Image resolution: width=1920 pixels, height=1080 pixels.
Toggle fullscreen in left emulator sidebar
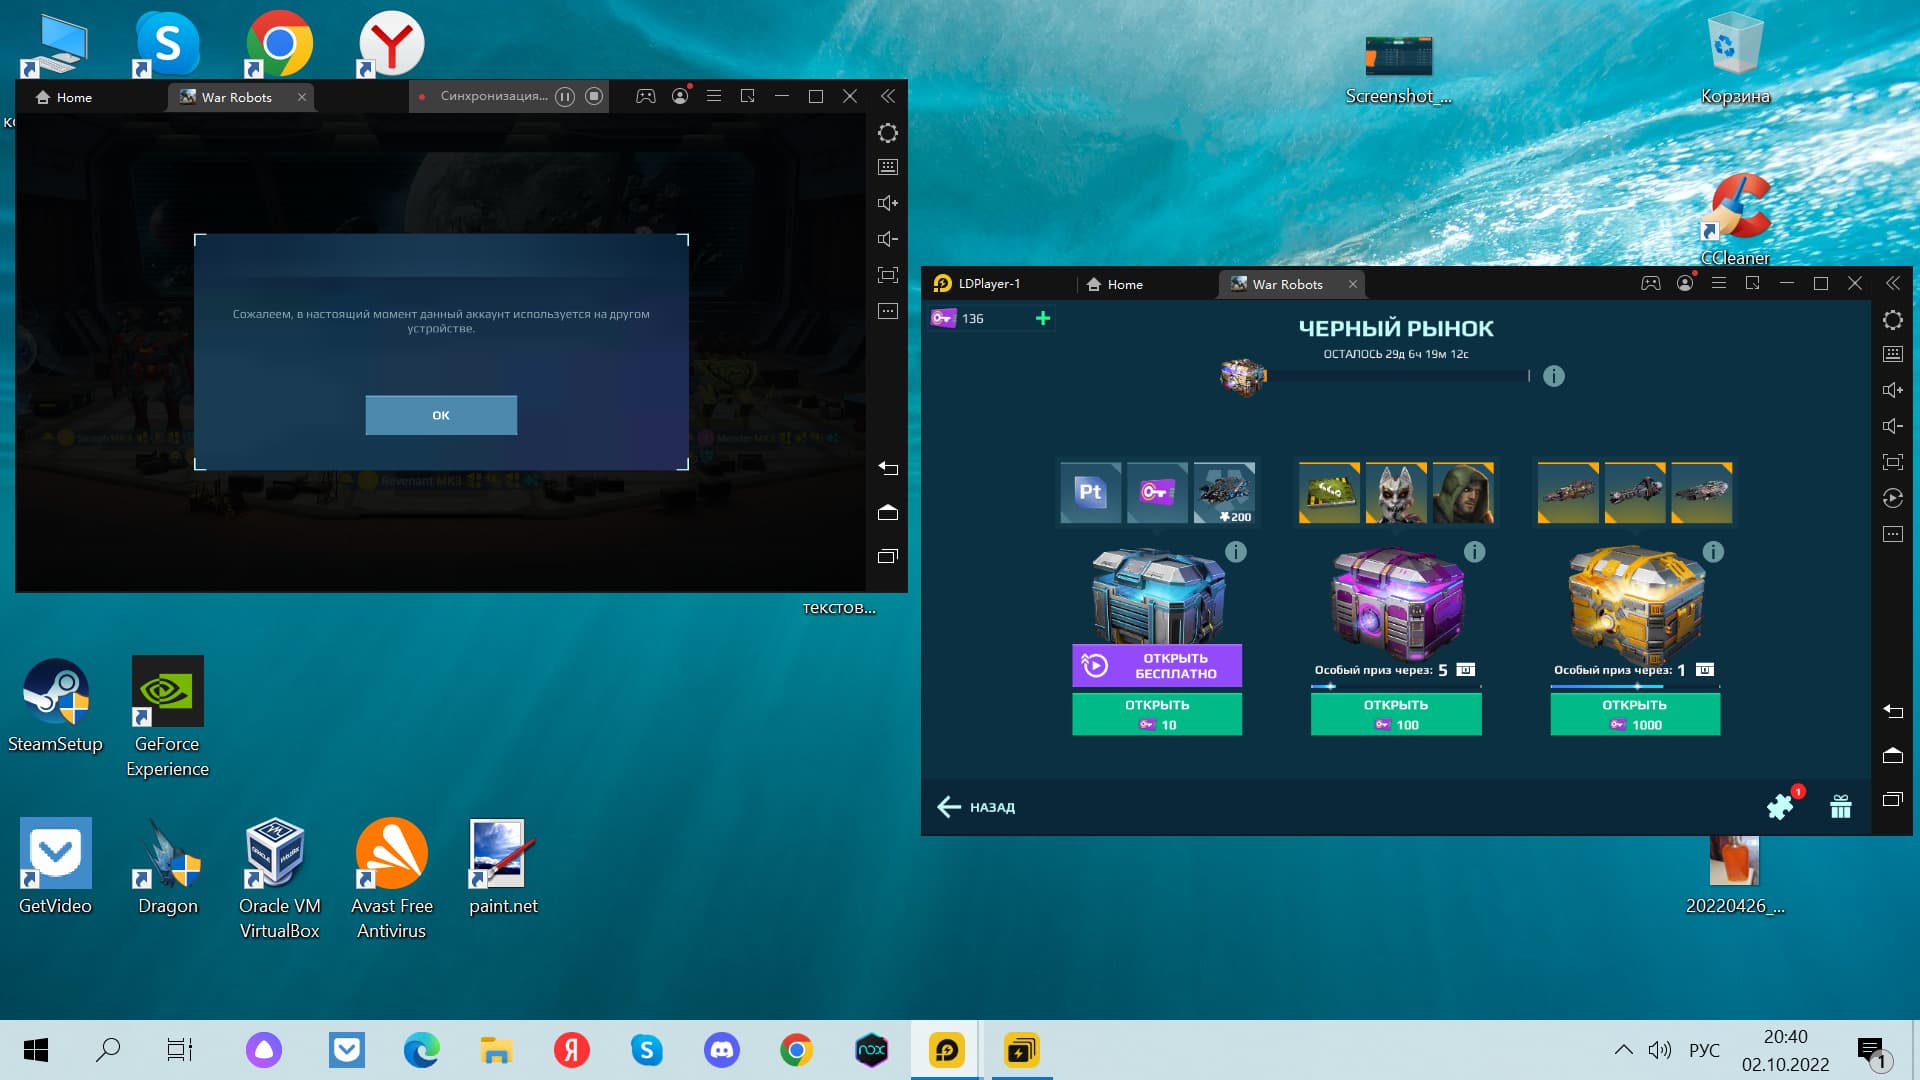(x=888, y=275)
